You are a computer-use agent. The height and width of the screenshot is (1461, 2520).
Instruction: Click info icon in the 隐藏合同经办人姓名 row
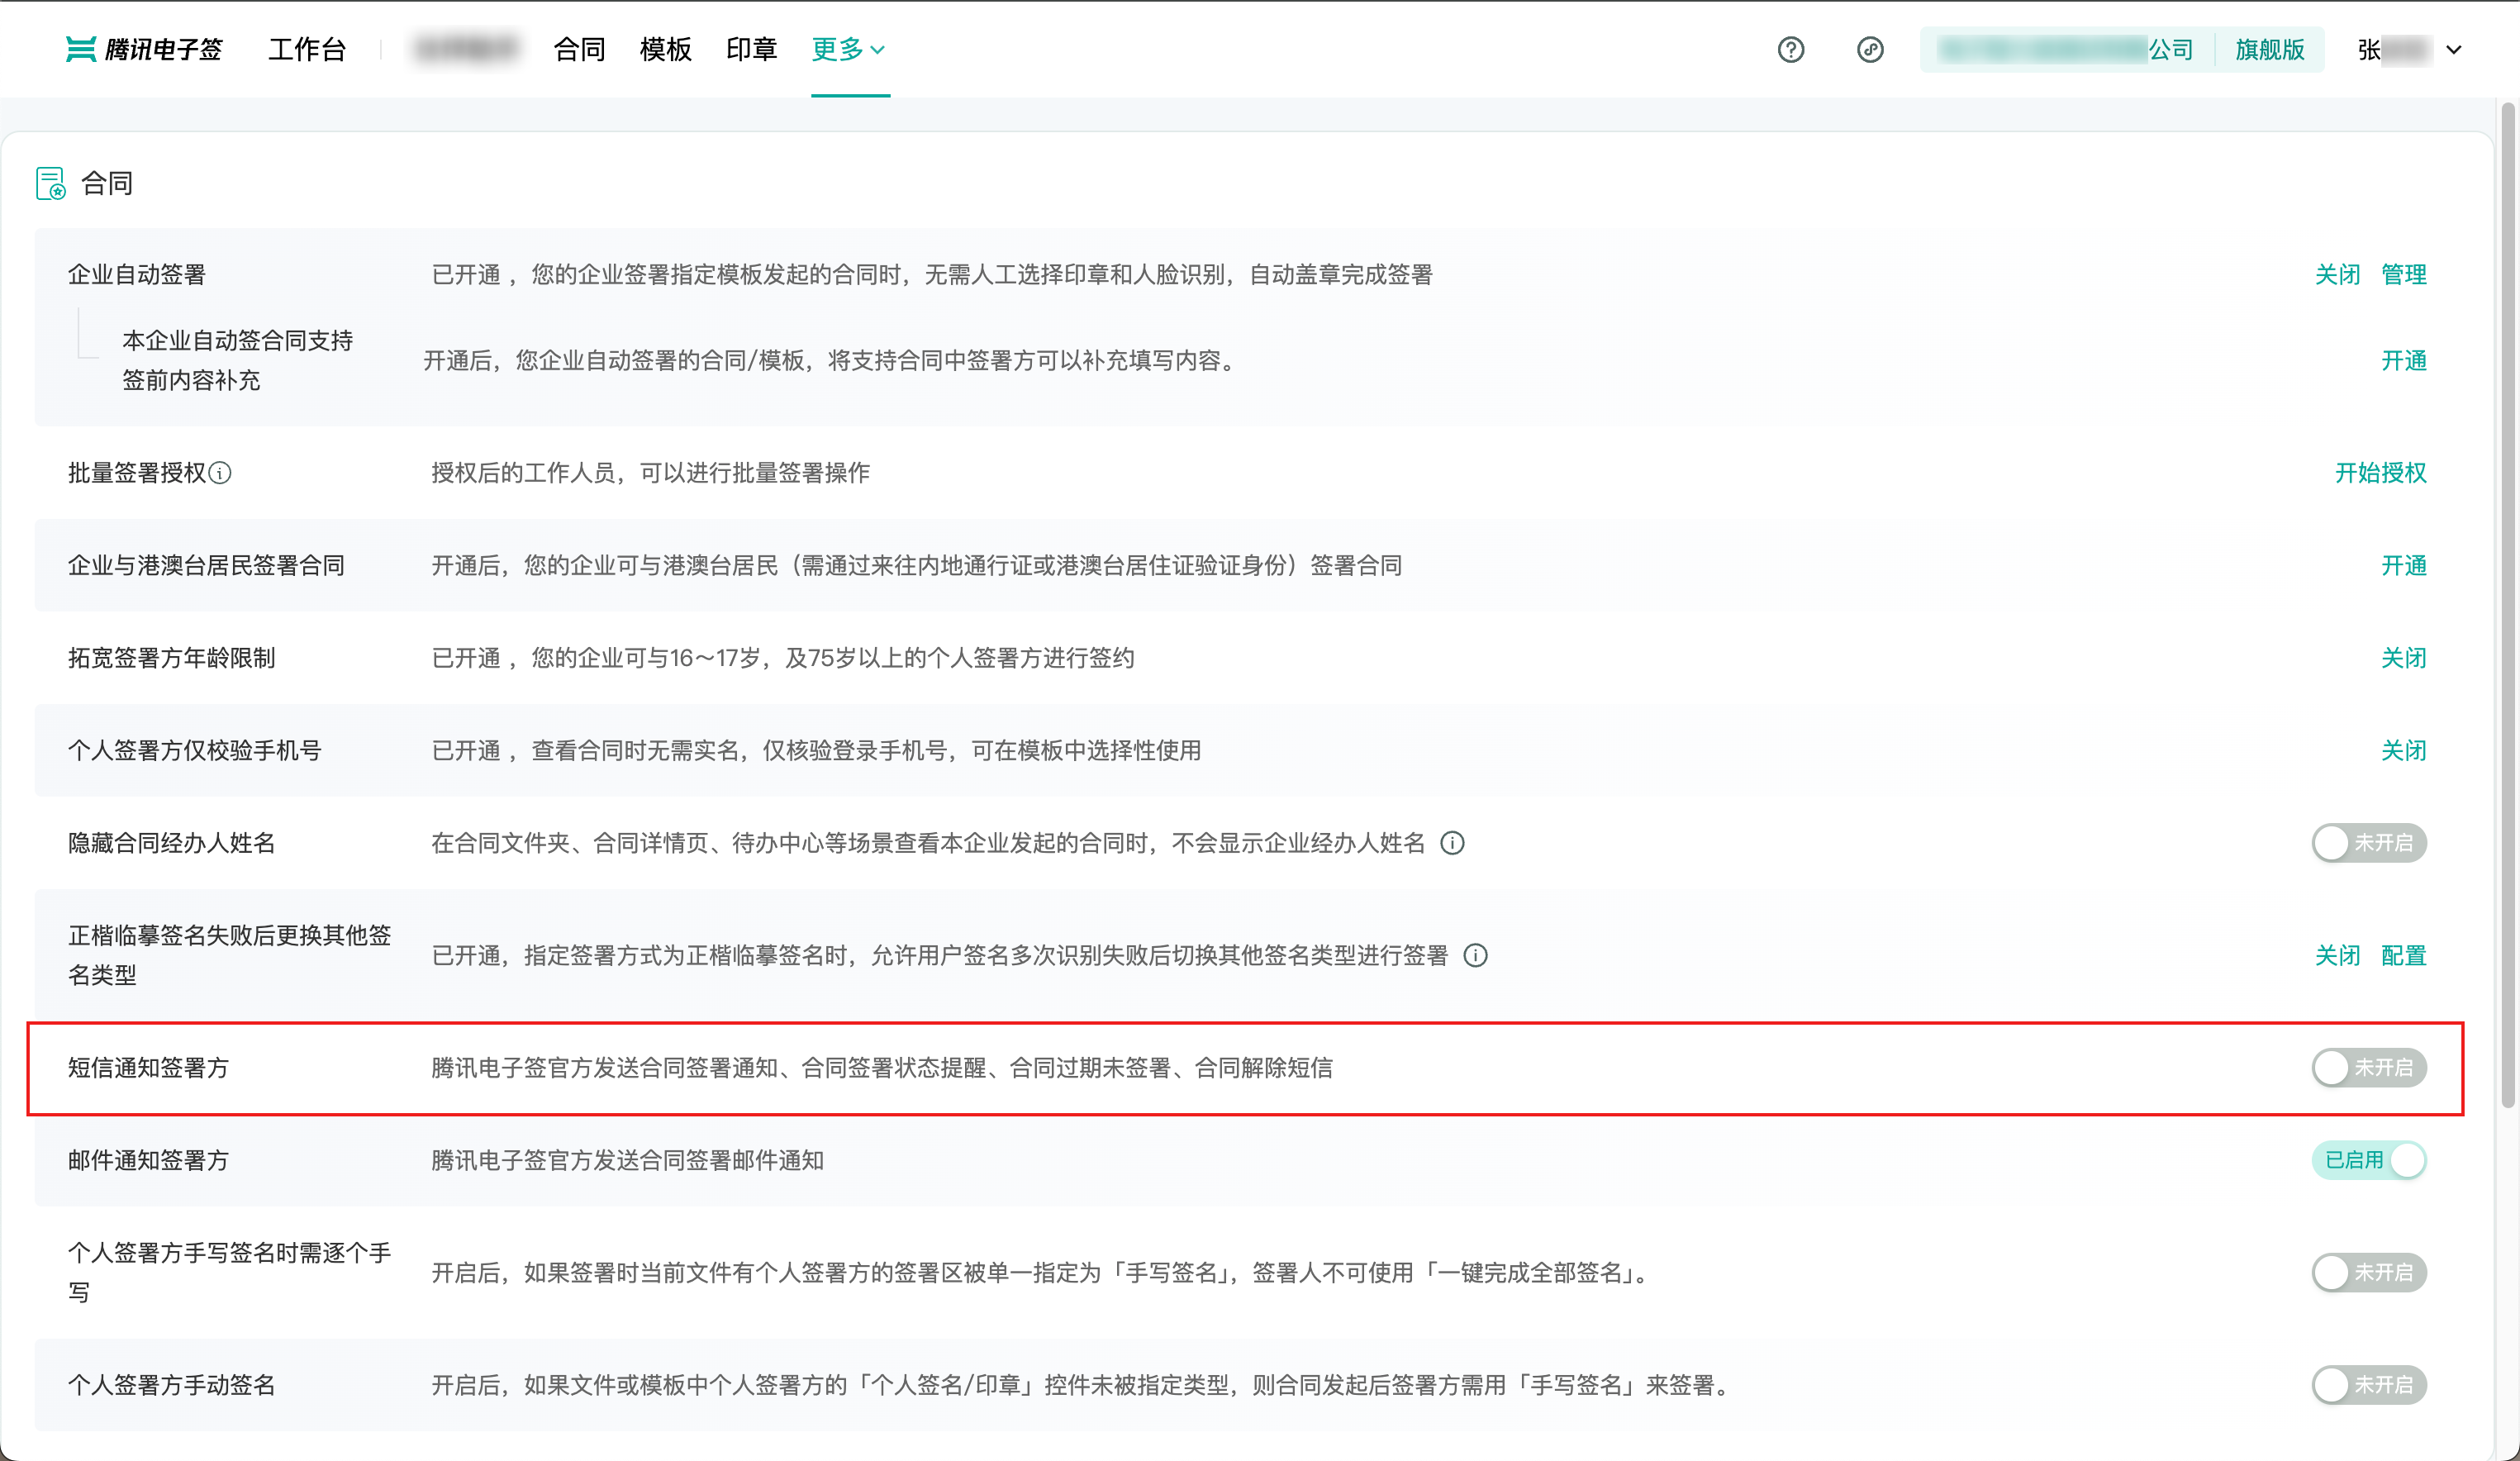pyautogui.click(x=1452, y=843)
